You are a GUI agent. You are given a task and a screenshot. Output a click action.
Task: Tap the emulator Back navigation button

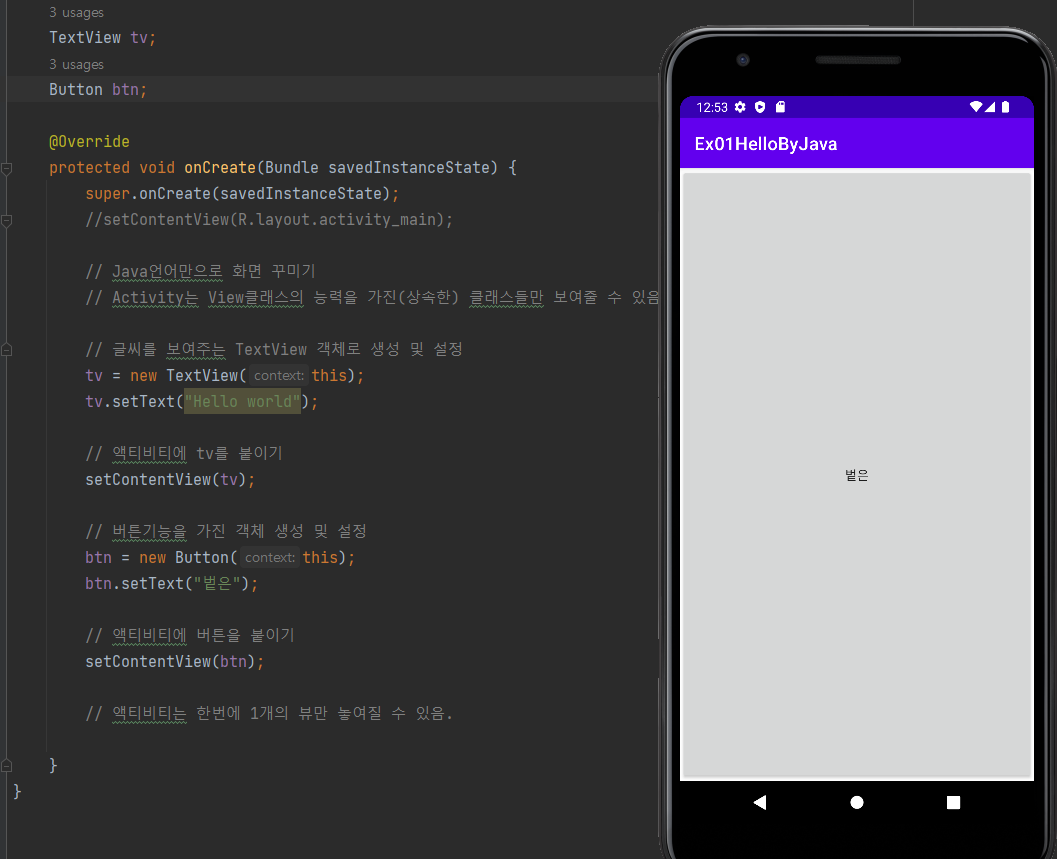(760, 802)
